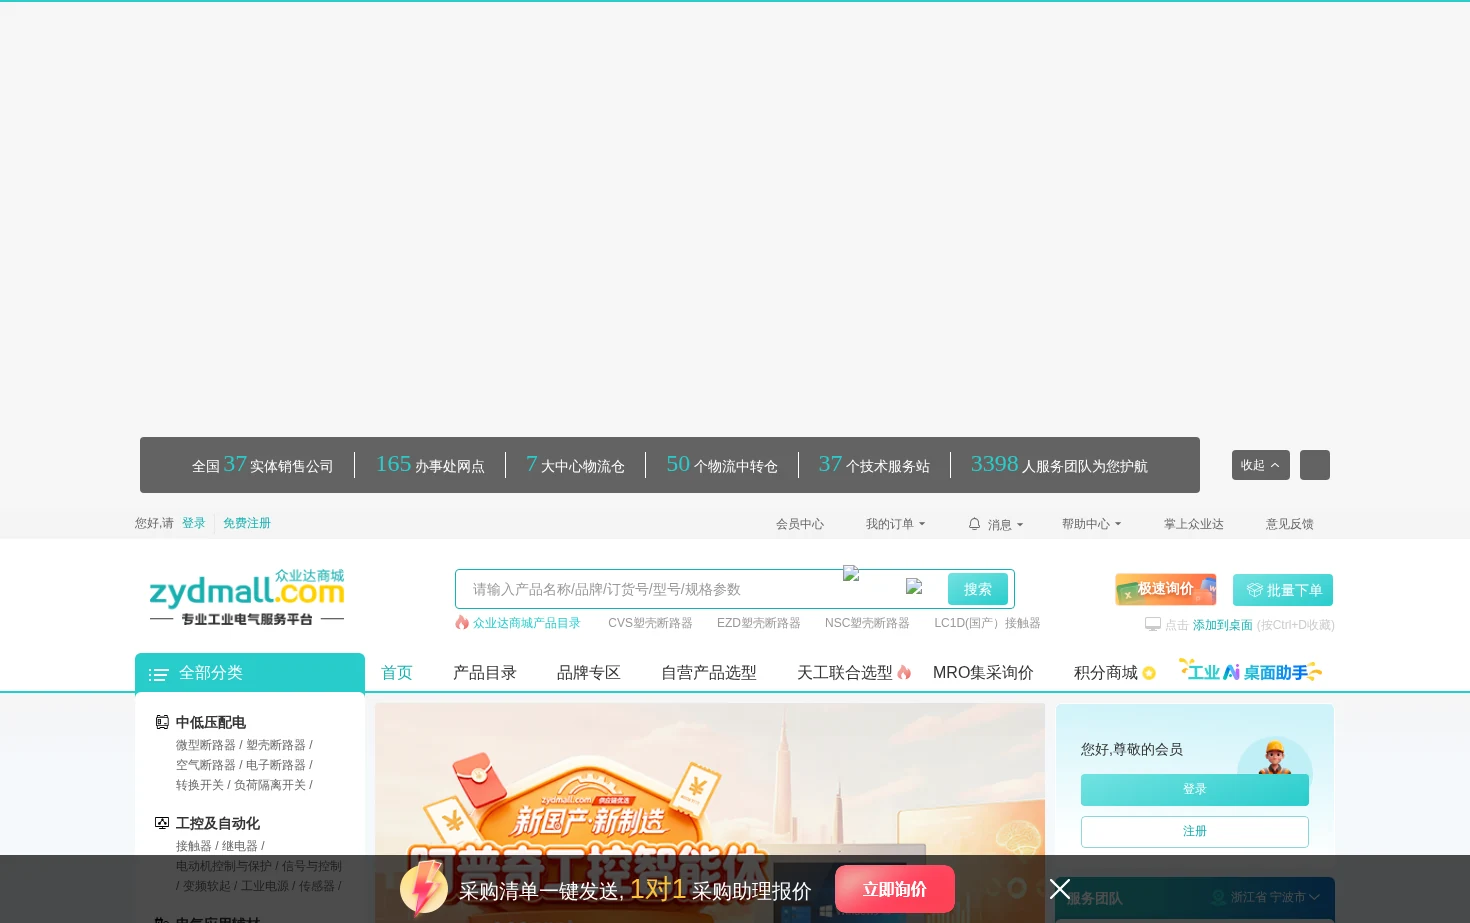Click the desktop monitor icon near 添加到桌面

1153,624
